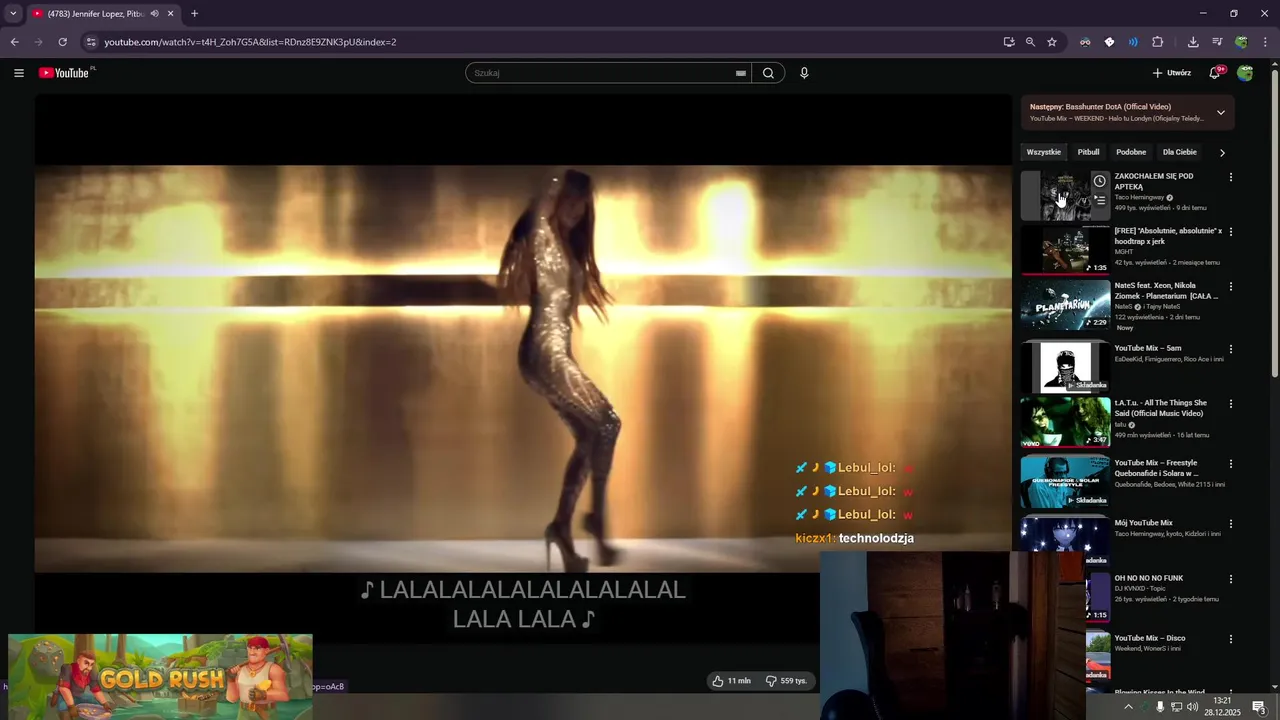Screen dimensions: 1280x720
Task: Open the extensions puzzle menu
Action: [x=1158, y=42]
